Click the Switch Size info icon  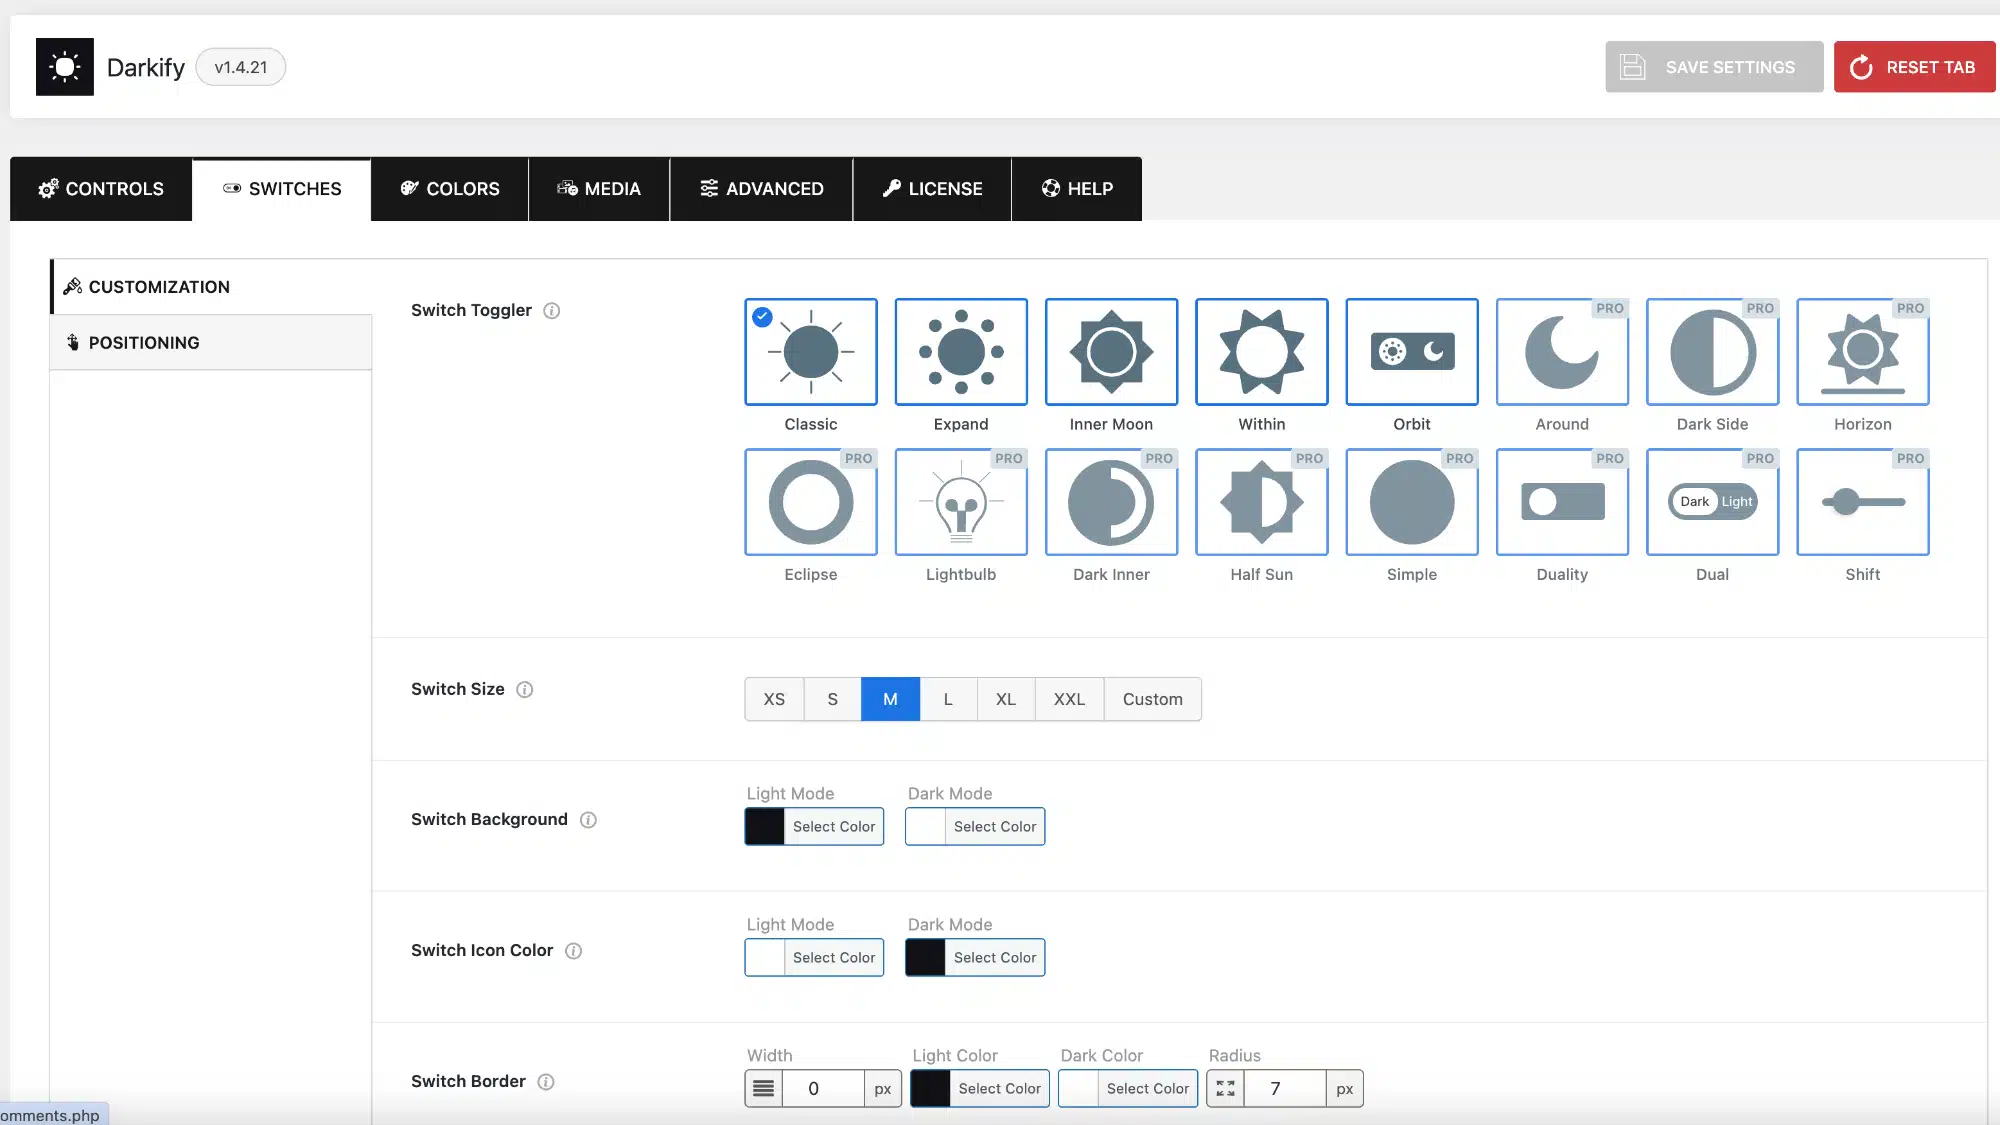524,690
